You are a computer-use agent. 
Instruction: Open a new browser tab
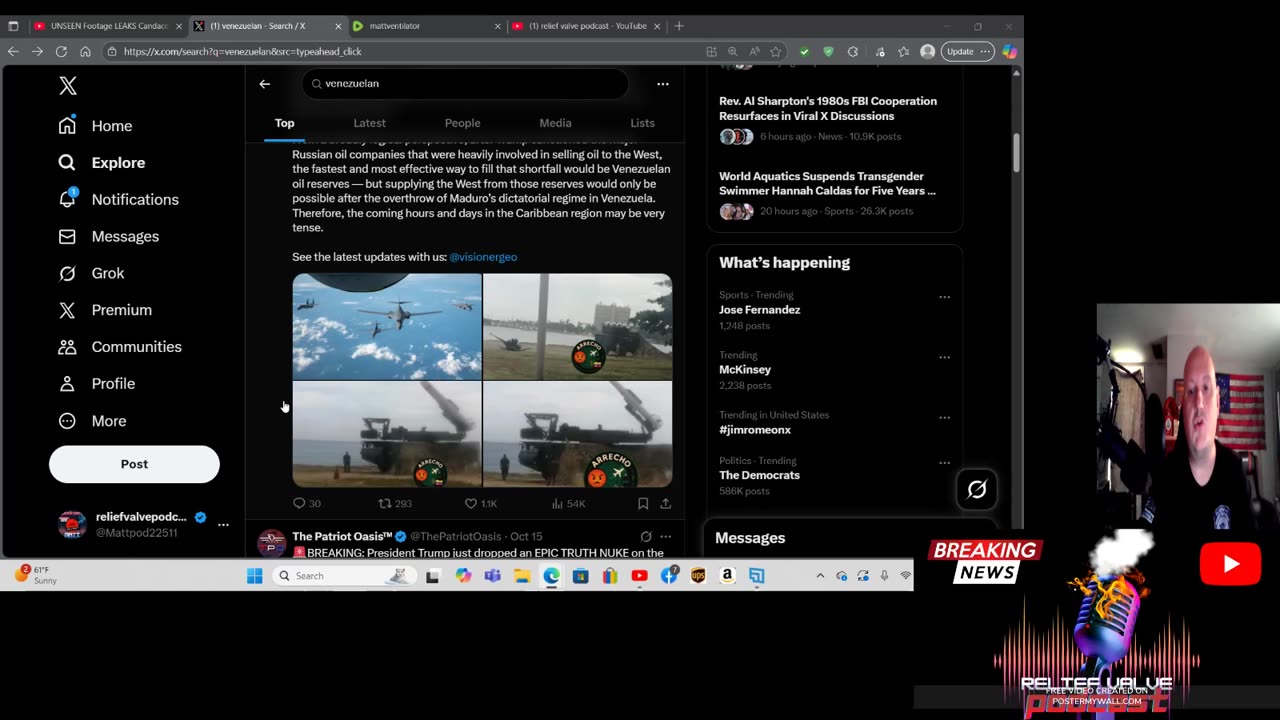click(x=679, y=26)
